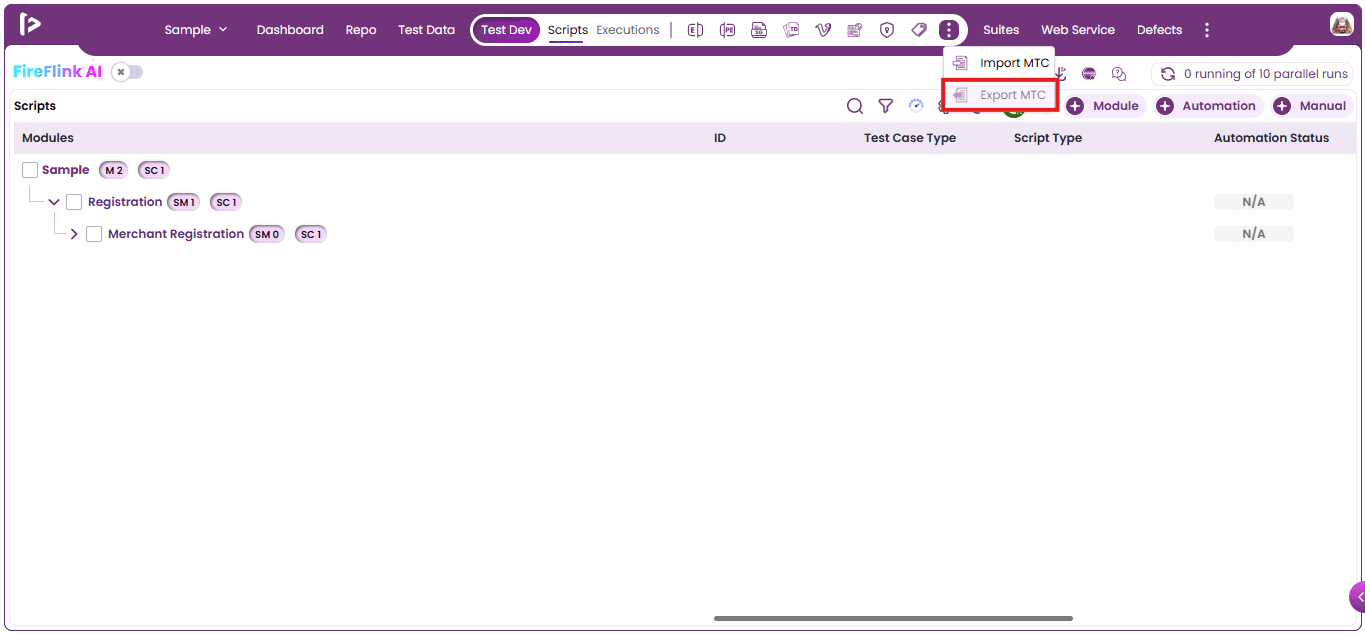
Task: Toggle the FireFlink AI switch
Action: (127, 72)
